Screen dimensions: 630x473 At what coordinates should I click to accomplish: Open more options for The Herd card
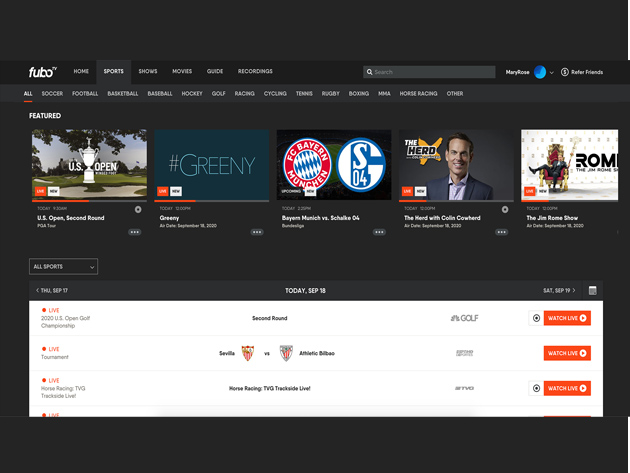[x=501, y=232]
